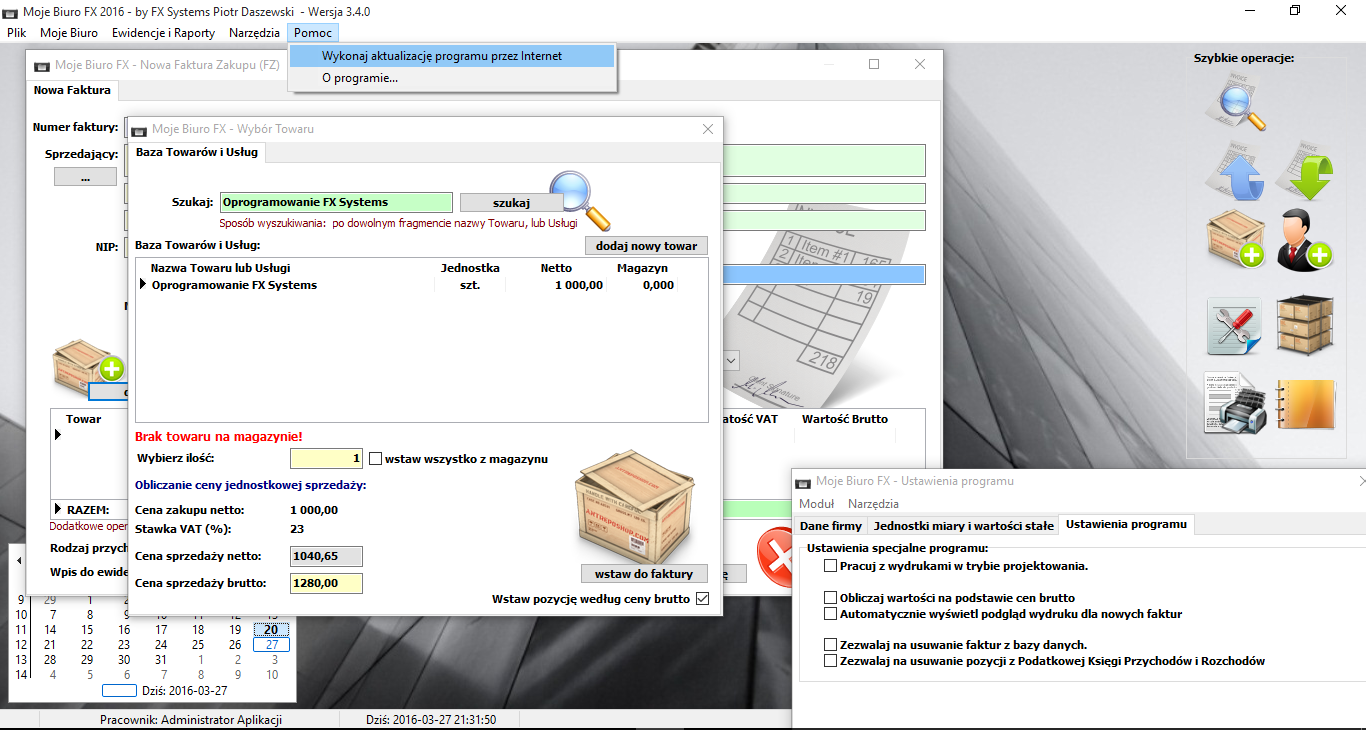1366x730 pixels.
Task: Open Narzędzia menu in main menu bar
Action: click(x=254, y=33)
